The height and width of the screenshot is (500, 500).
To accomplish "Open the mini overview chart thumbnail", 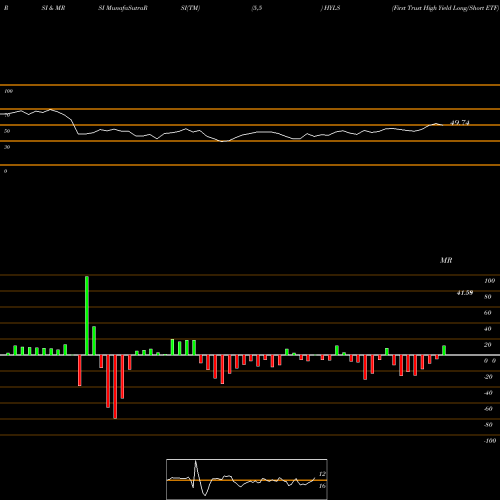I will [247, 479].
